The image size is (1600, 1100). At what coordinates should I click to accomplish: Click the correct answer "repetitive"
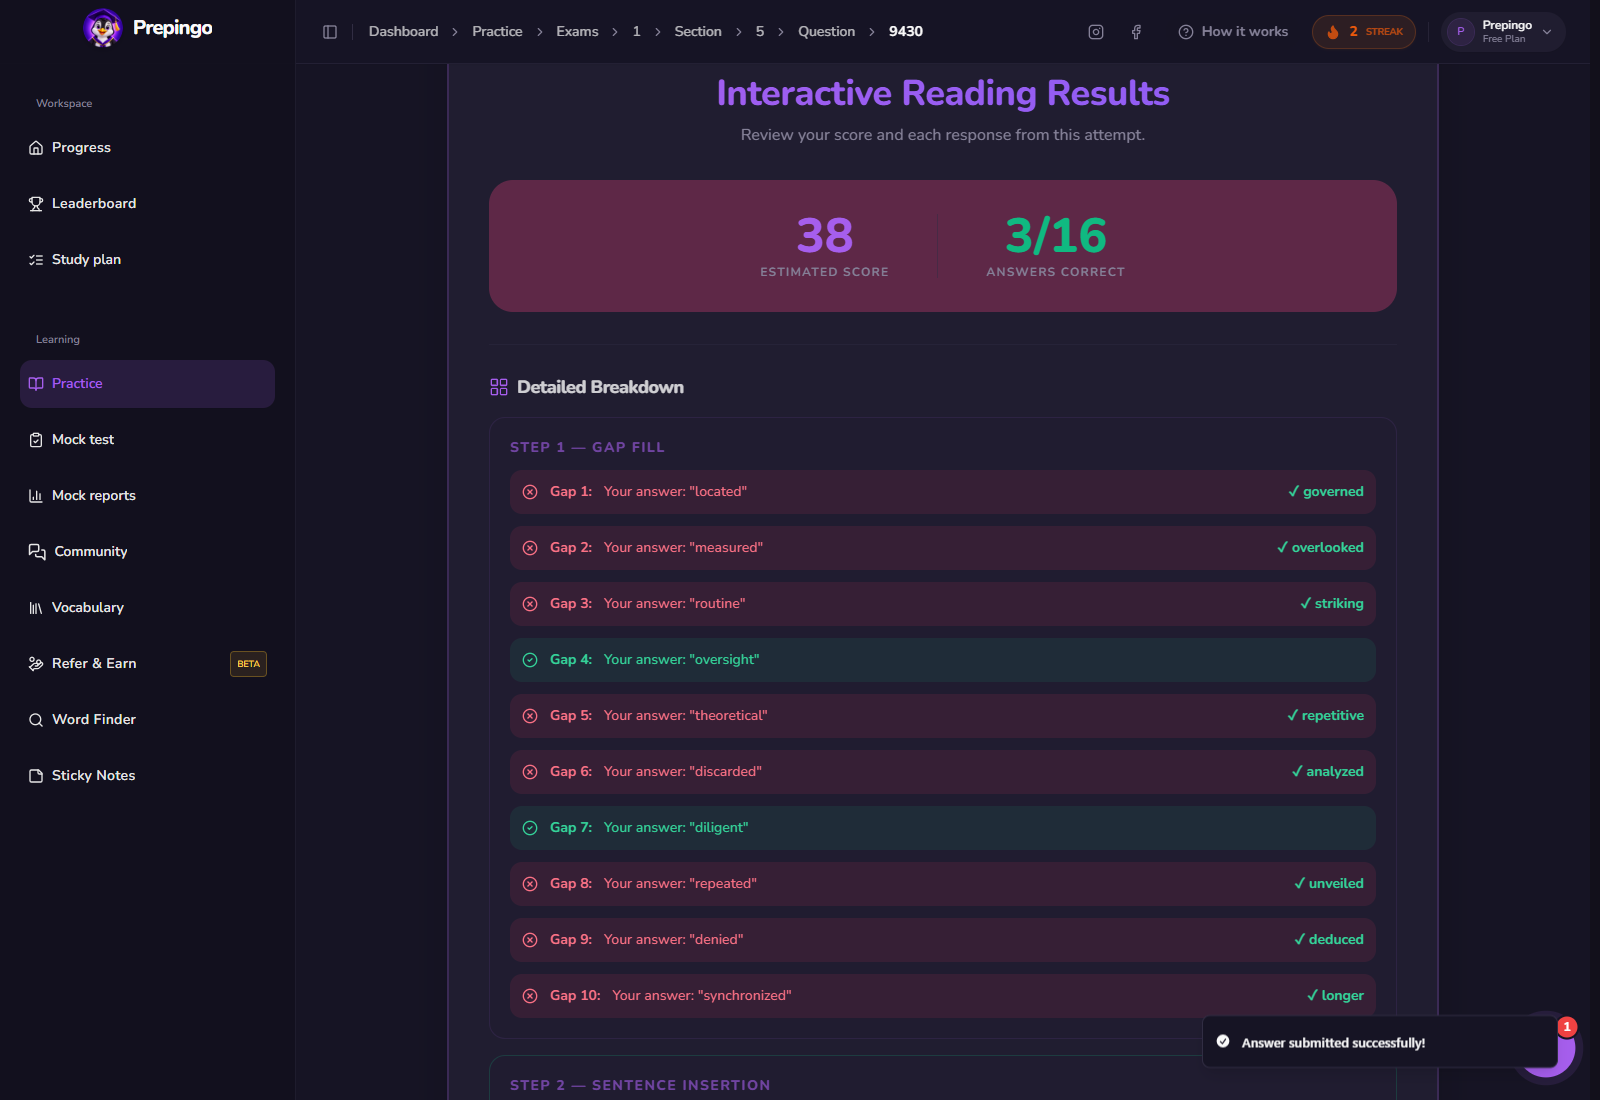click(x=1325, y=716)
